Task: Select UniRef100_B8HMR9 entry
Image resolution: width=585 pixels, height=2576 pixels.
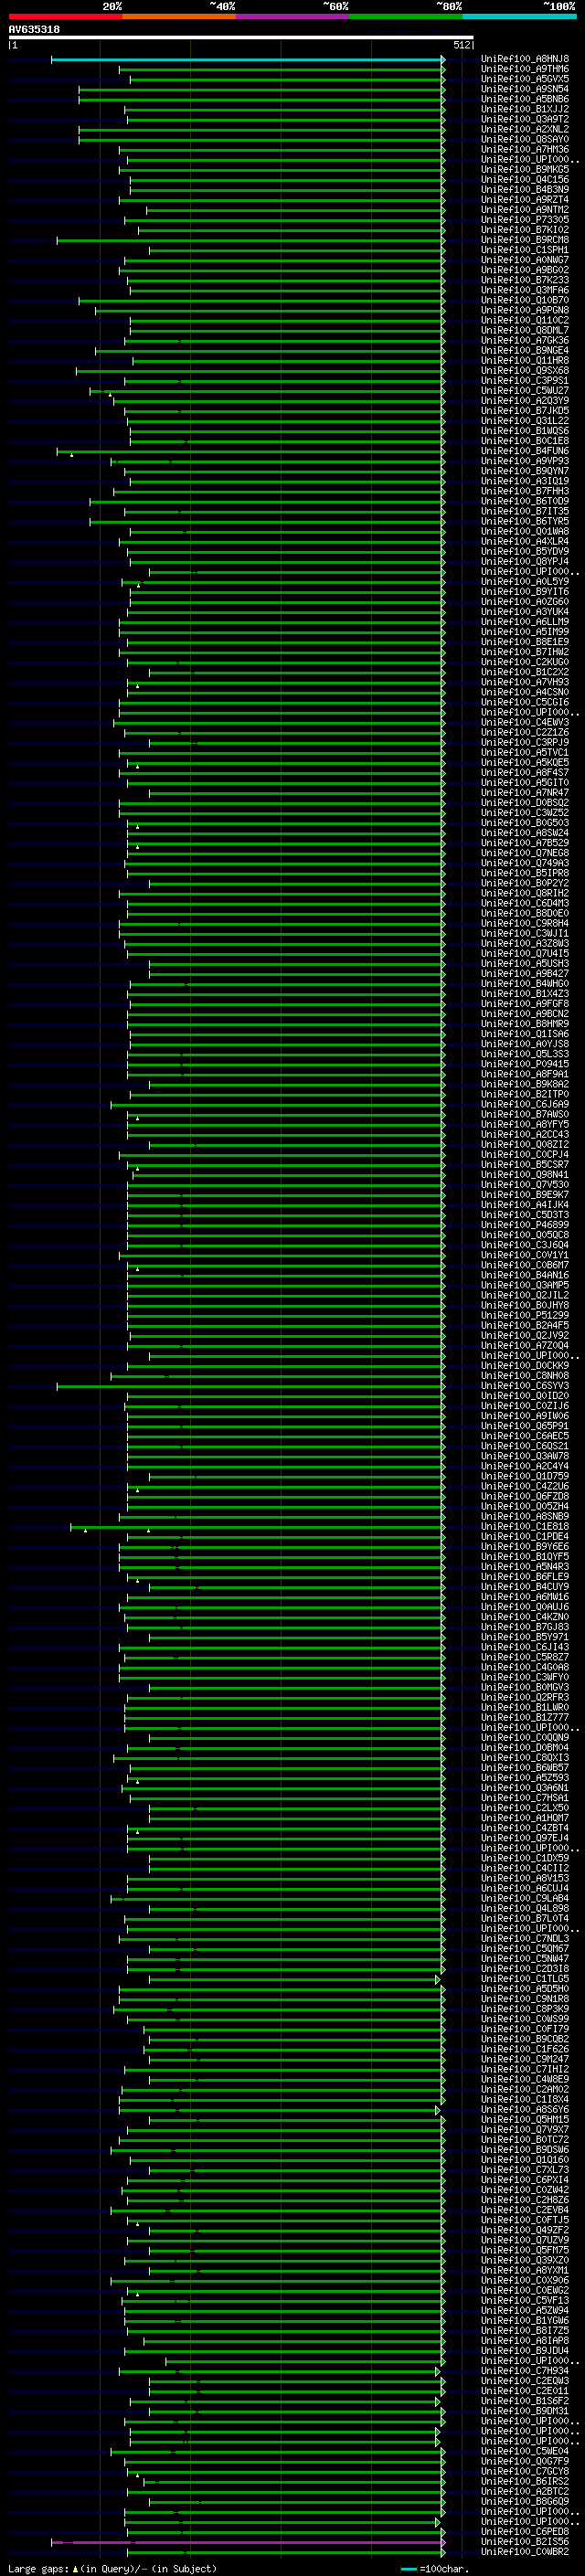Action: (525, 1024)
